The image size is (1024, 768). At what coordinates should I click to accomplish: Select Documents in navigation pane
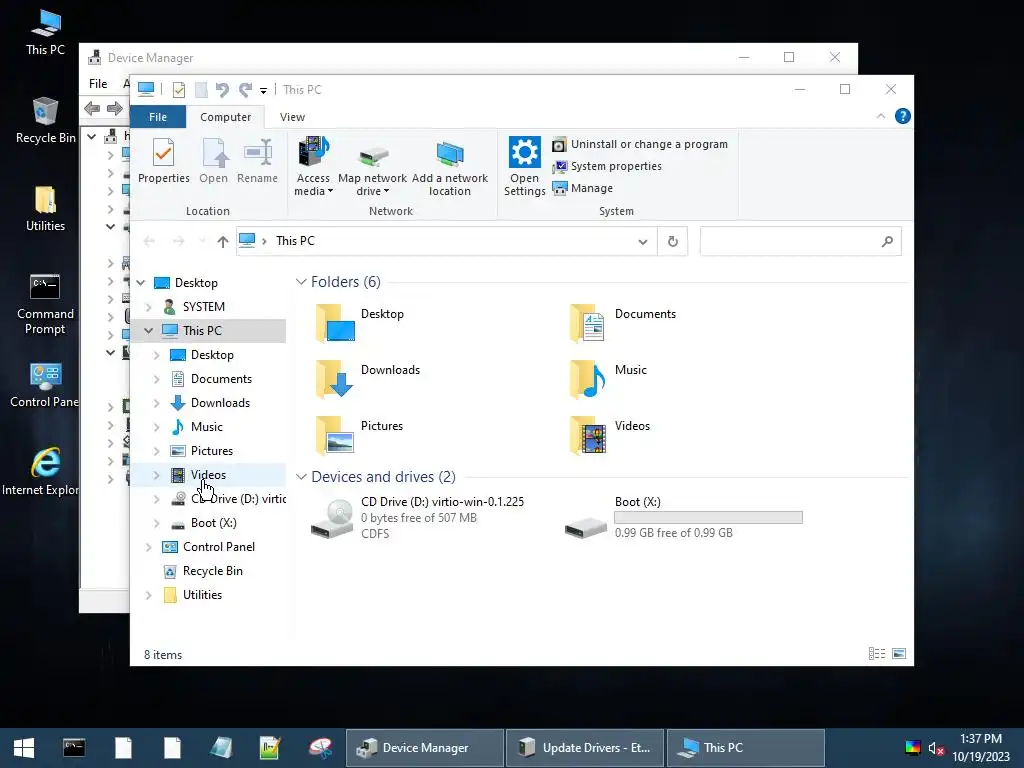(221, 379)
